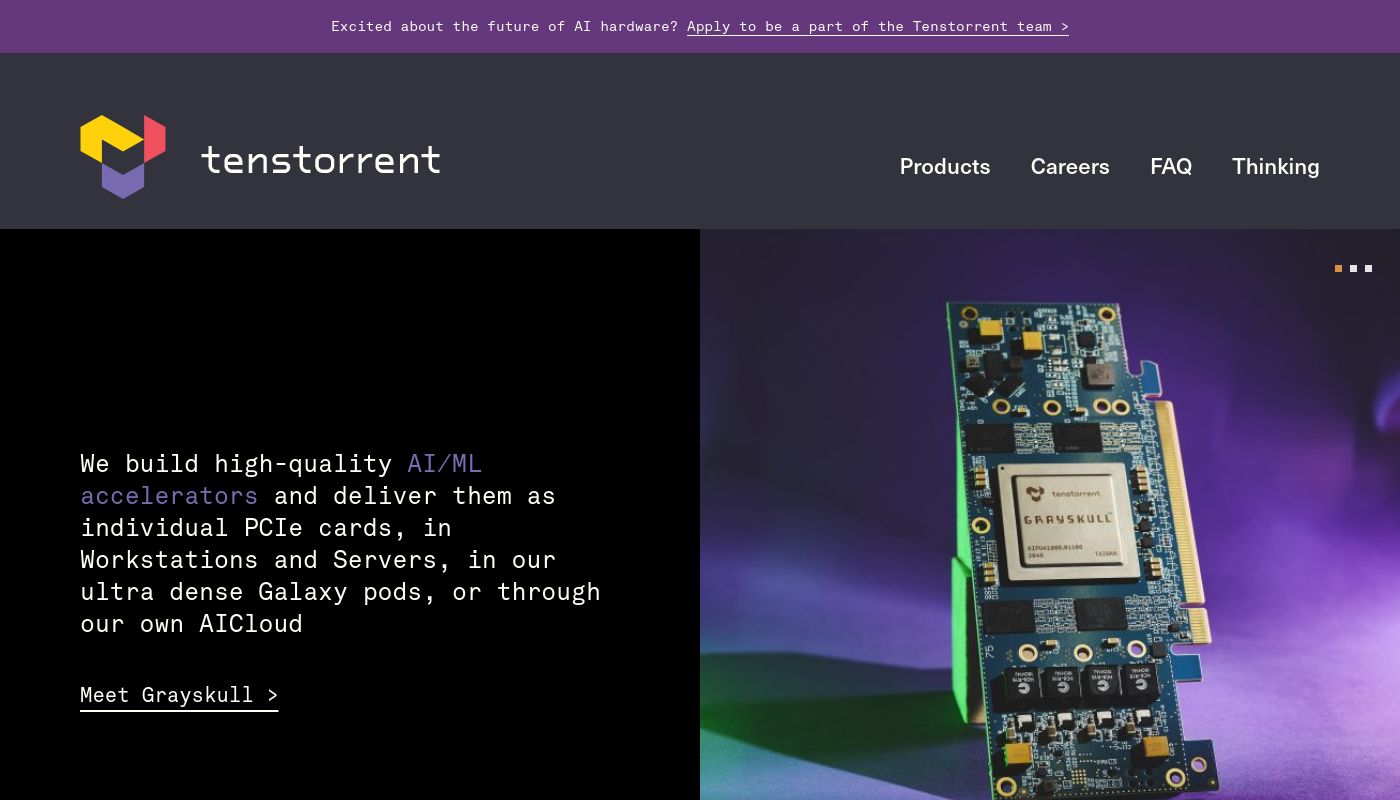The width and height of the screenshot is (1400, 800).
Task: Follow the Apply to Tenstorrent team link
Action: point(878,27)
